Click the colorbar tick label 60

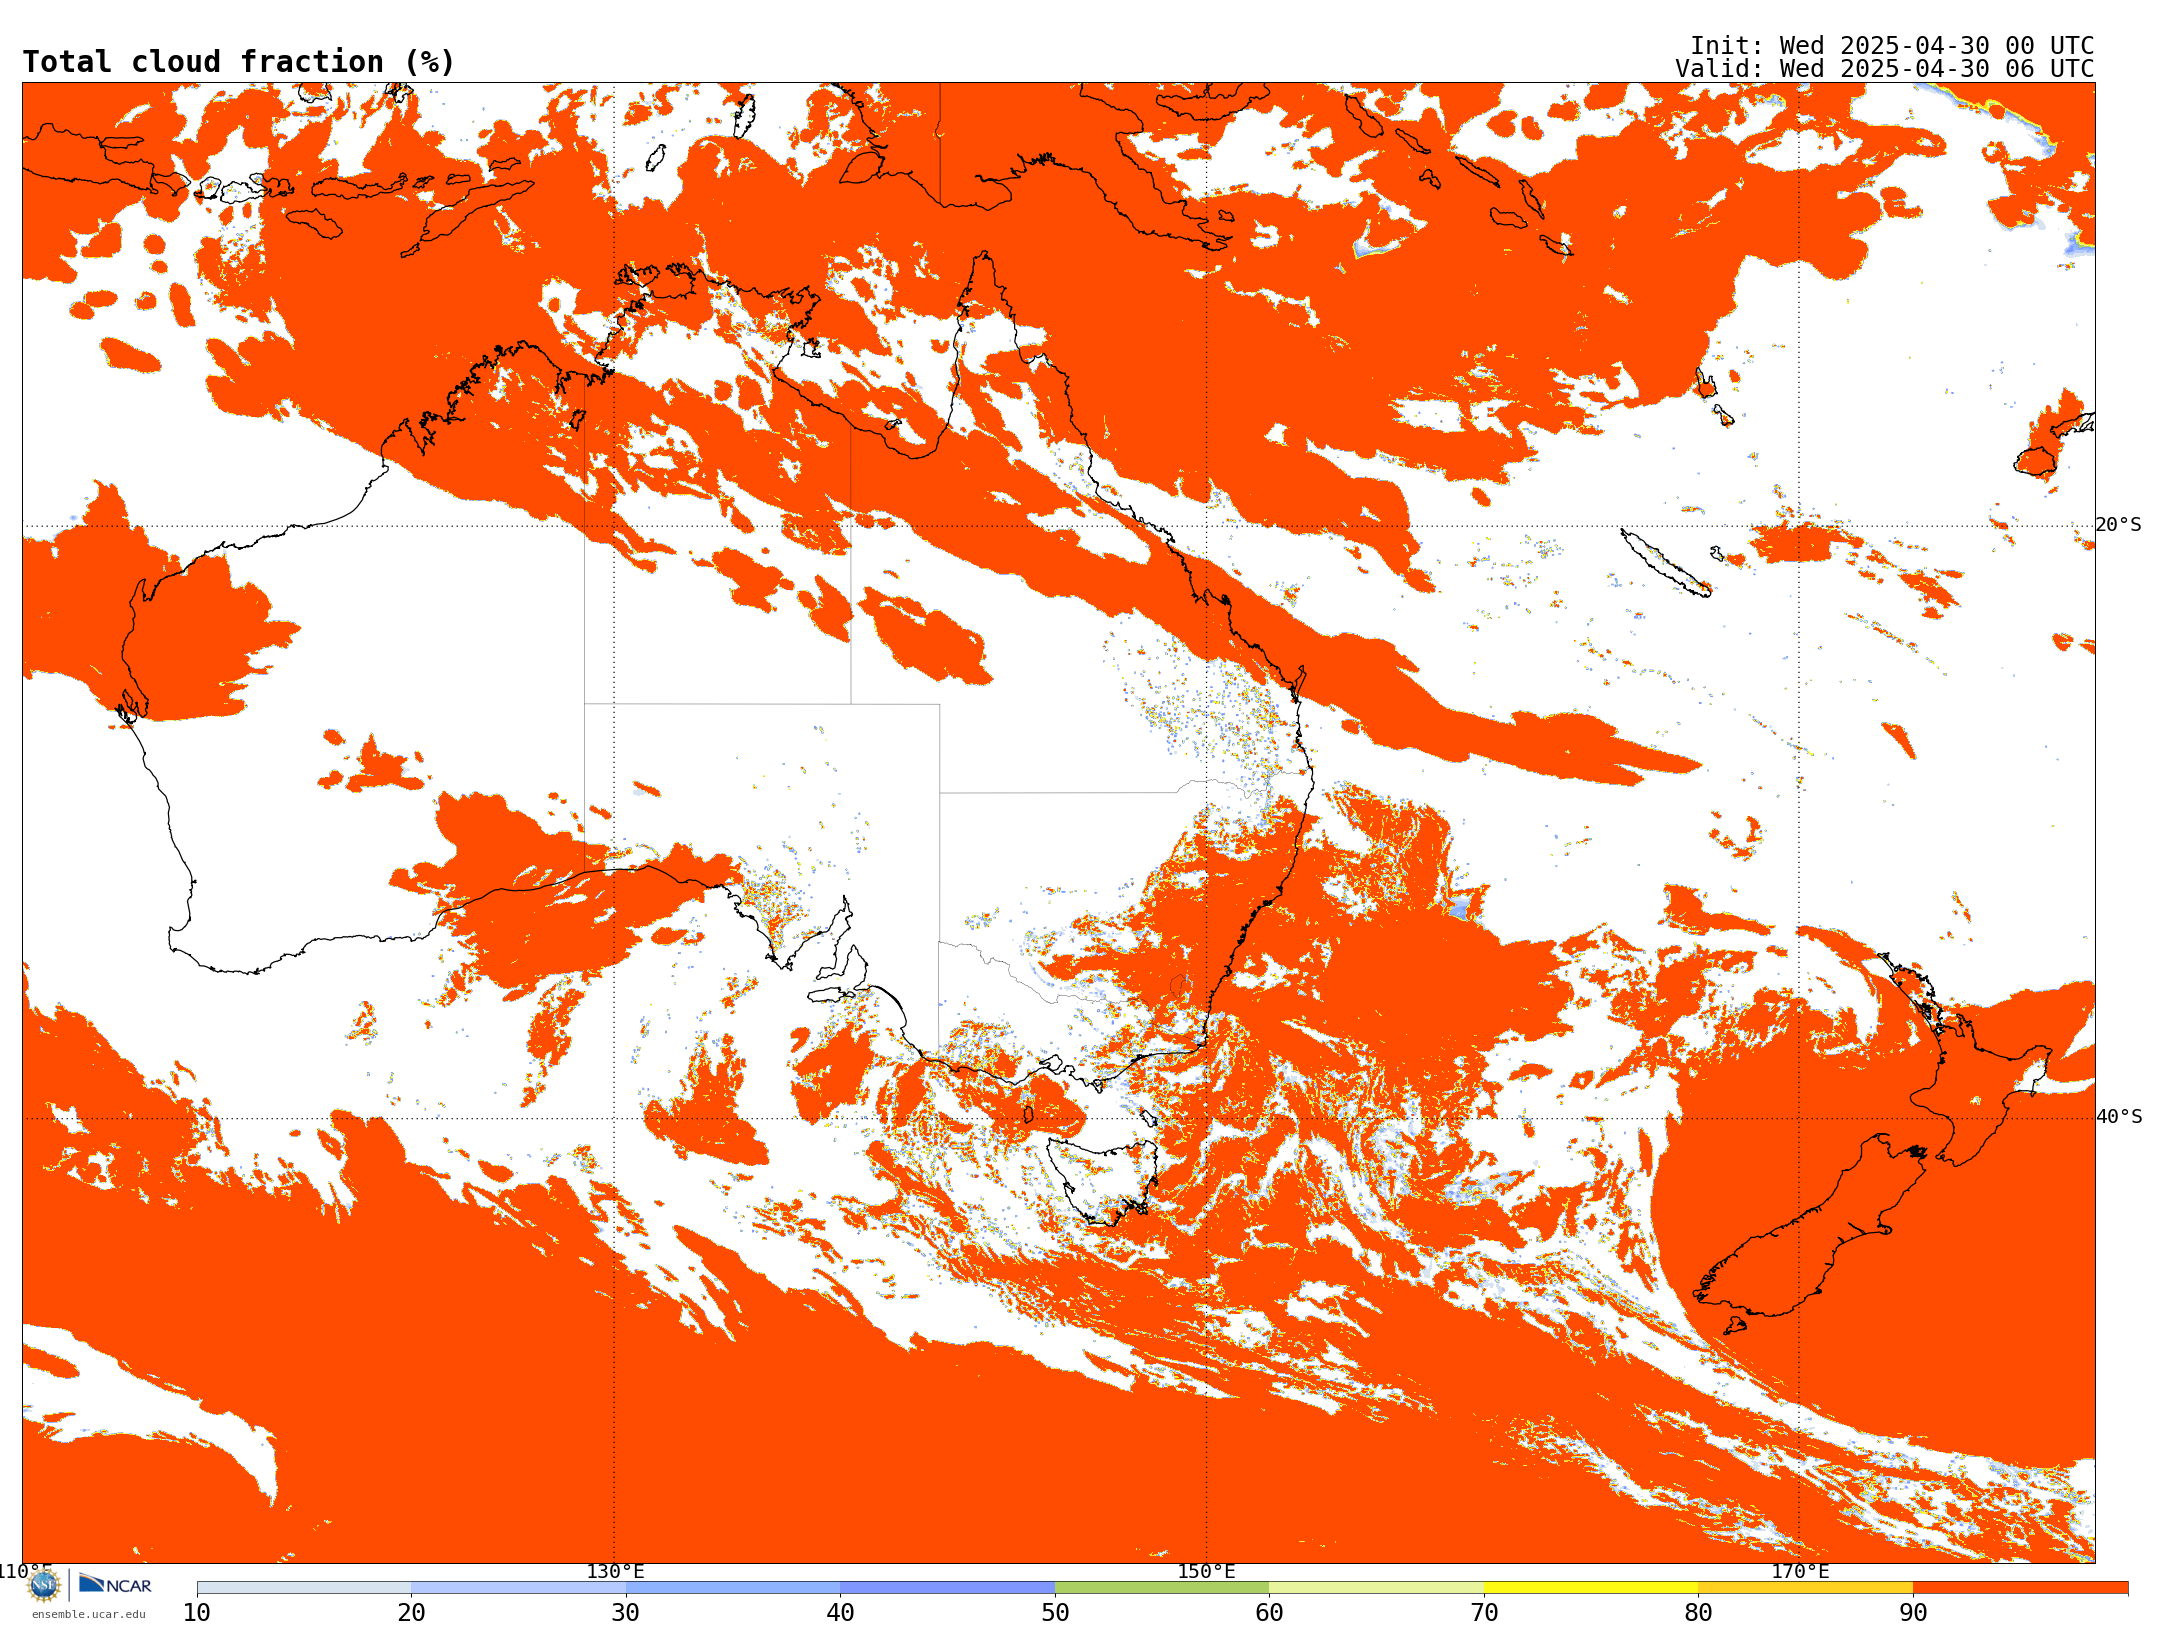pos(1269,1613)
